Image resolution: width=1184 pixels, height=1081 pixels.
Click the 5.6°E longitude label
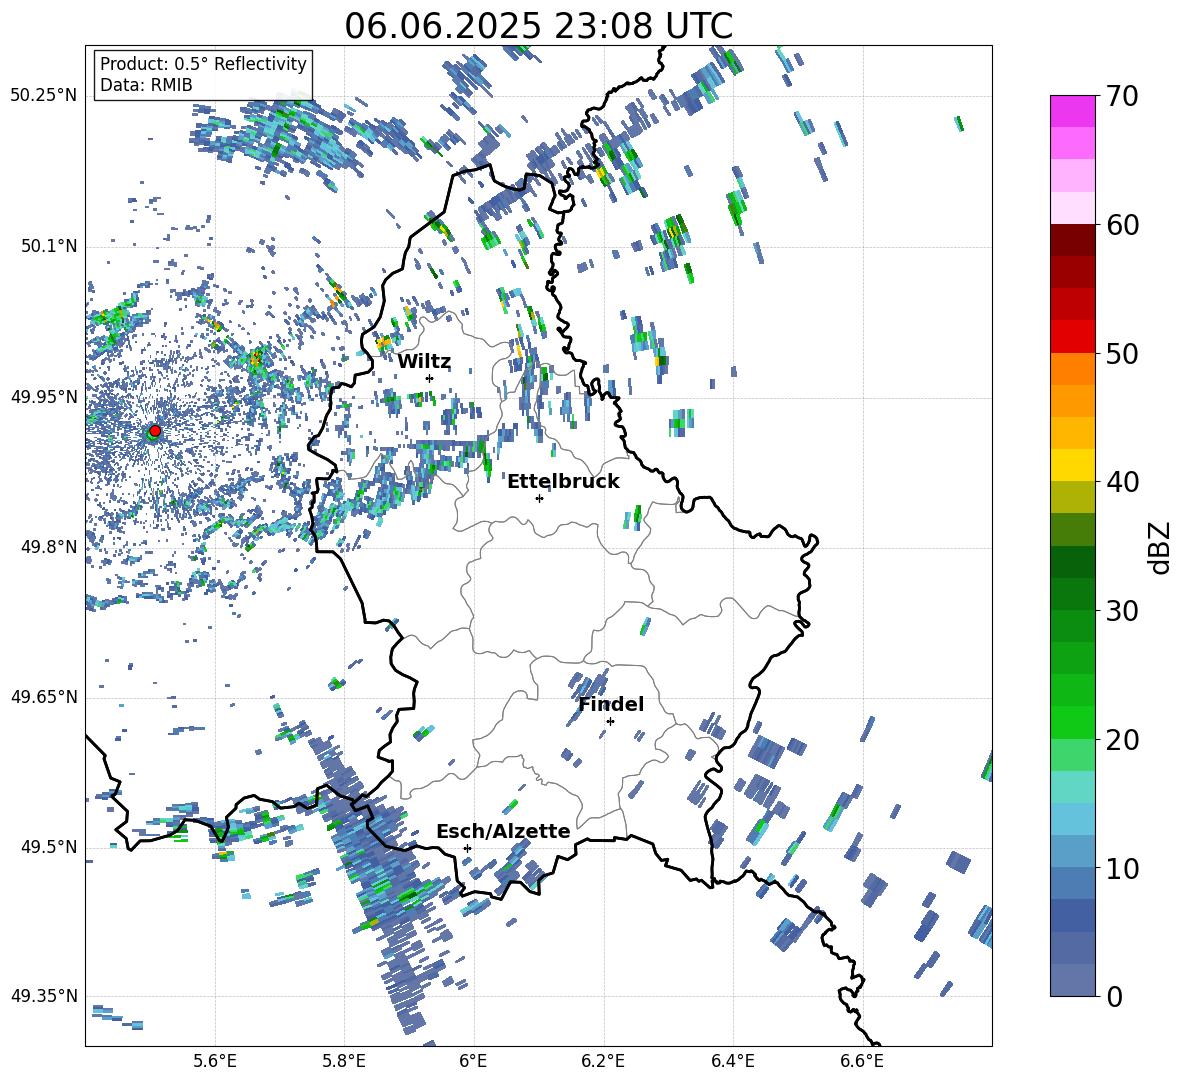click(215, 1061)
